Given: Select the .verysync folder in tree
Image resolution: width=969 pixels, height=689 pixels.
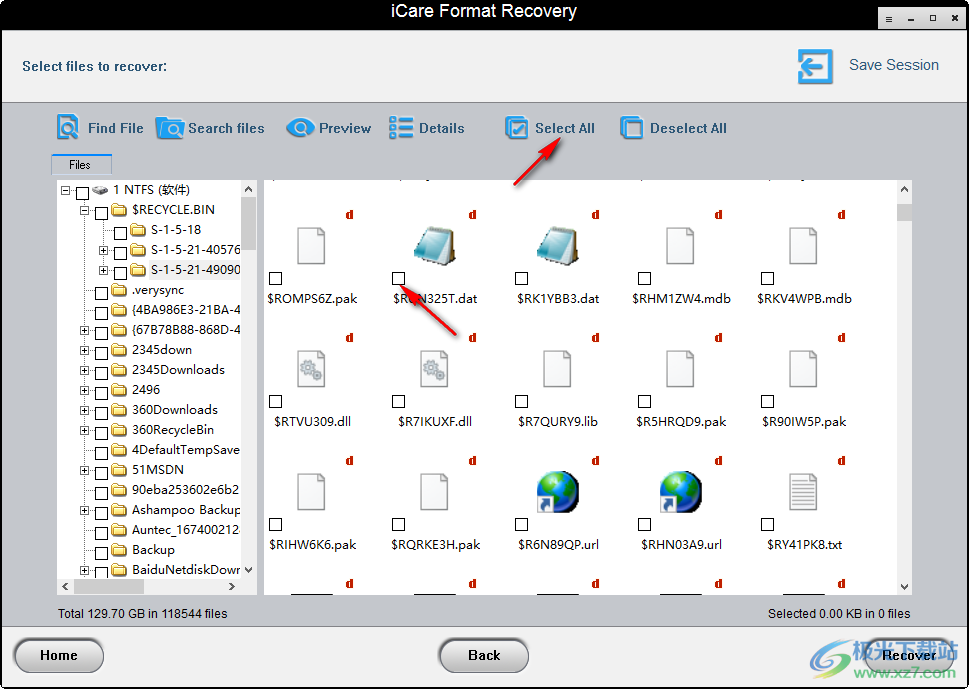Looking at the screenshot, I should [158, 290].
